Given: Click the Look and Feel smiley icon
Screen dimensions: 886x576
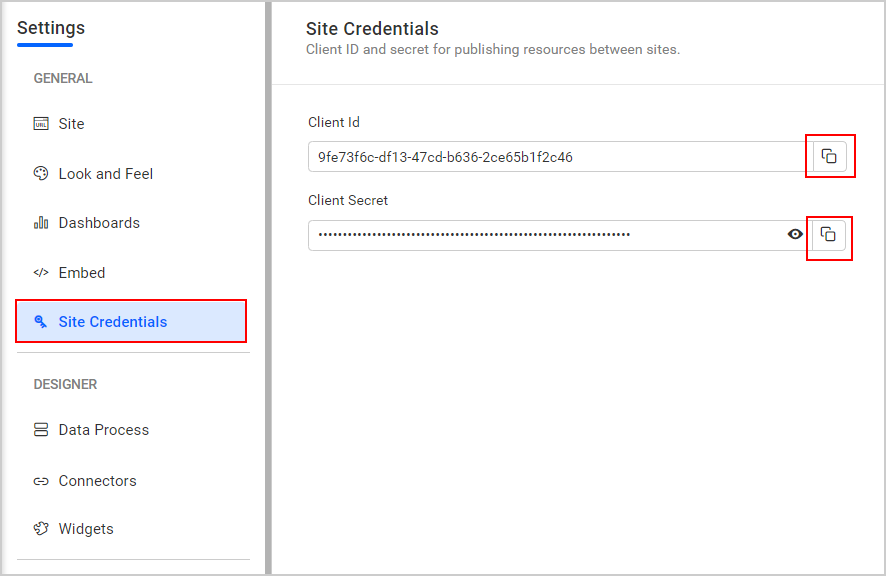Looking at the screenshot, I should [x=40, y=173].
